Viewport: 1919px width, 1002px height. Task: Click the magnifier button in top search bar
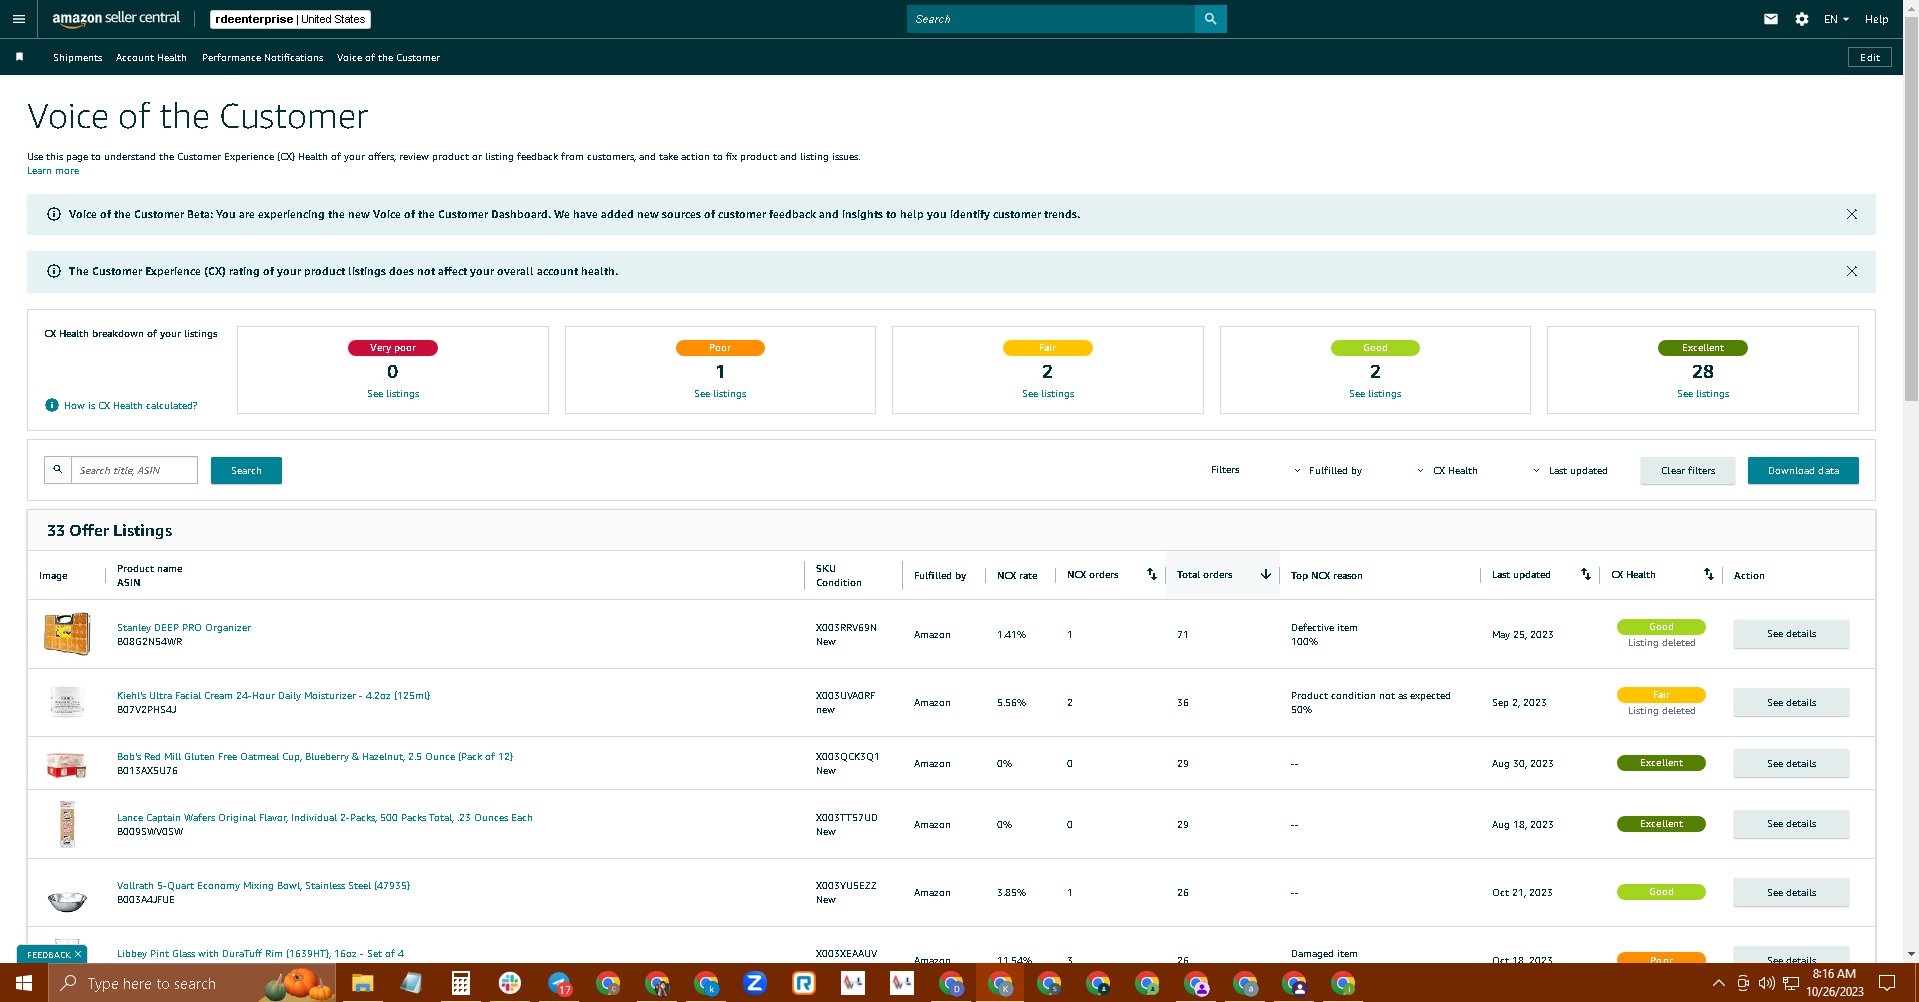point(1210,19)
